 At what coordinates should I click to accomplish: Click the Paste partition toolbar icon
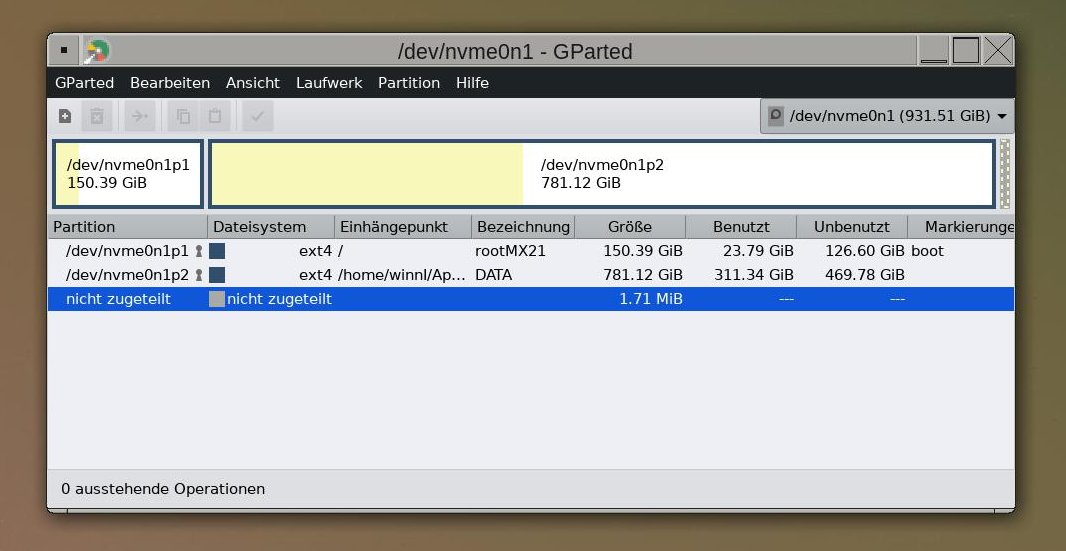[214, 116]
